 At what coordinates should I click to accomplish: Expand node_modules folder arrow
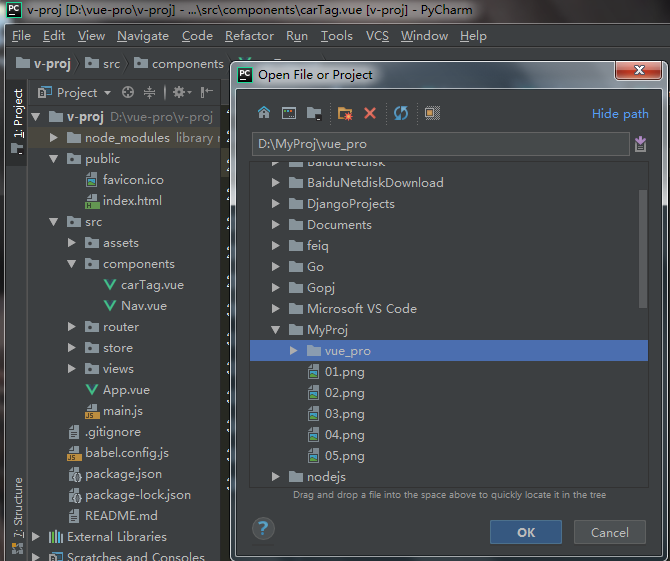pyautogui.click(x=53, y=138)
